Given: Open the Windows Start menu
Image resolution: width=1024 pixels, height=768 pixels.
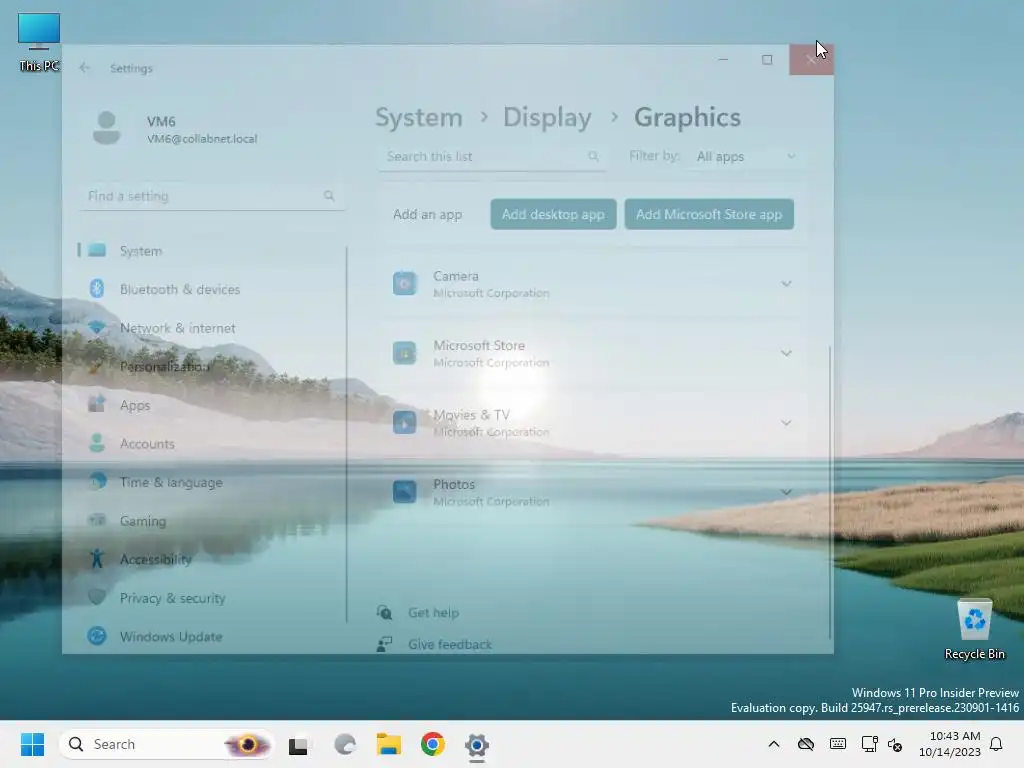Looking at the screenshot, I should pos(32,744).
